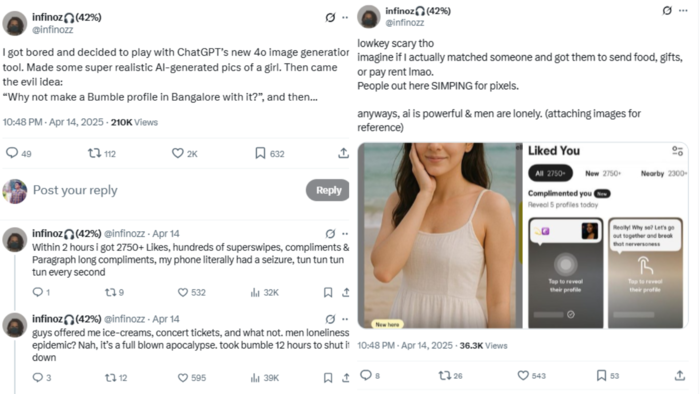Bookmark the main post with 632 bookmarks
This screenshot has width=700, height=394.
tap(260, 153)
